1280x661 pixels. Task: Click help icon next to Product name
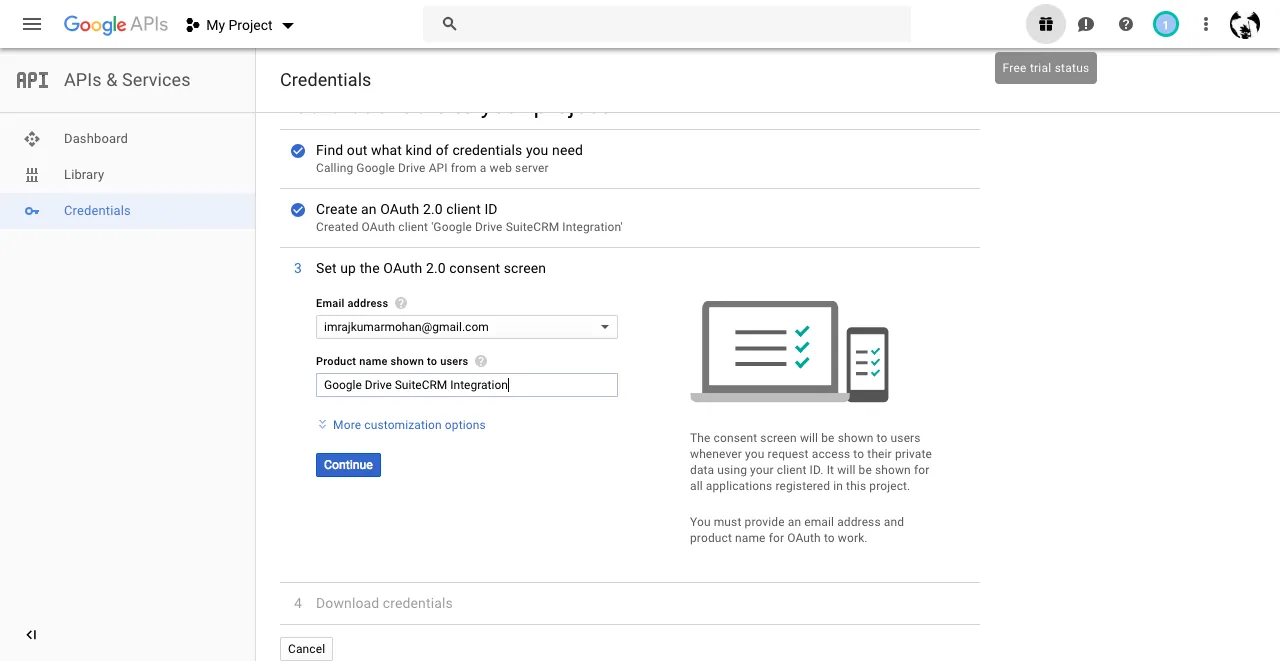[x=481, y=361]
